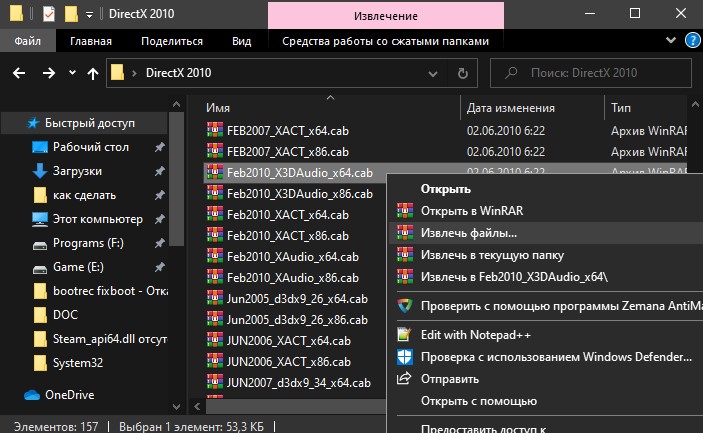Open Help via the question mark icon
The width and height of the screenshot is (703, 433).
(693, 40)
